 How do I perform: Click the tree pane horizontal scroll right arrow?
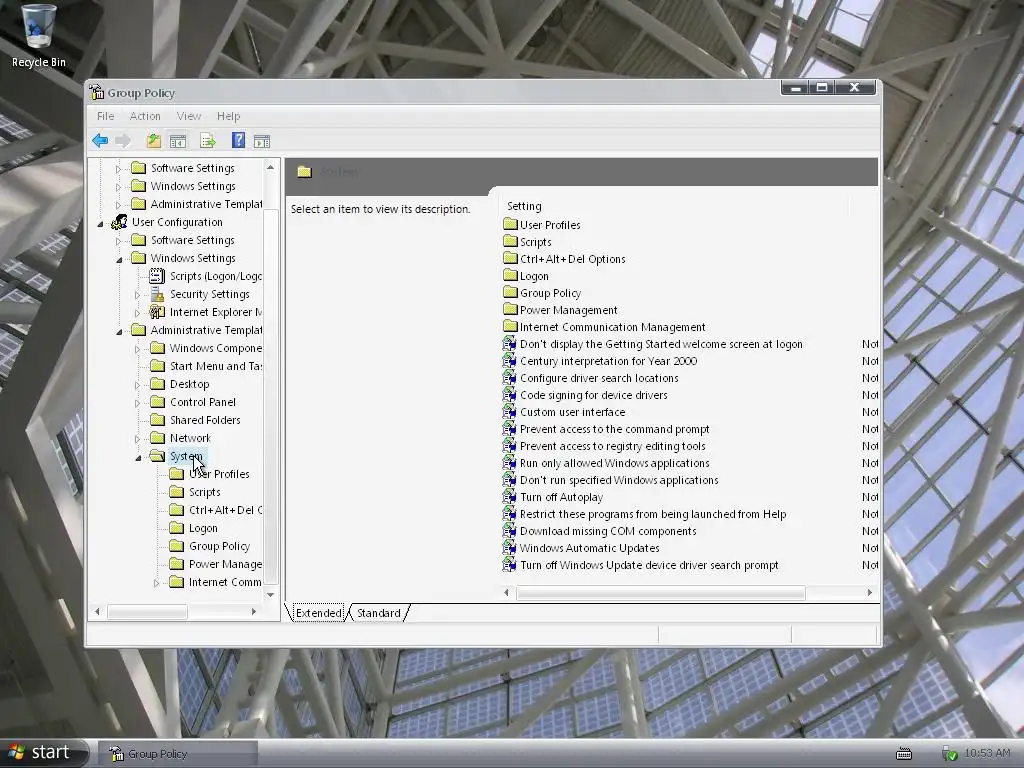click(253, 611)
